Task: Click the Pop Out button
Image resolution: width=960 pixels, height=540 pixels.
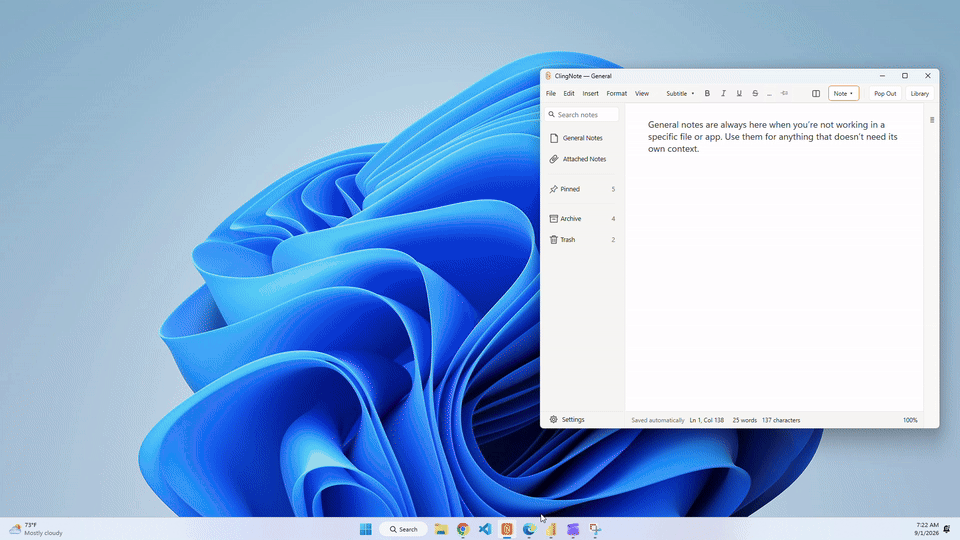Action: coord(885,94)
